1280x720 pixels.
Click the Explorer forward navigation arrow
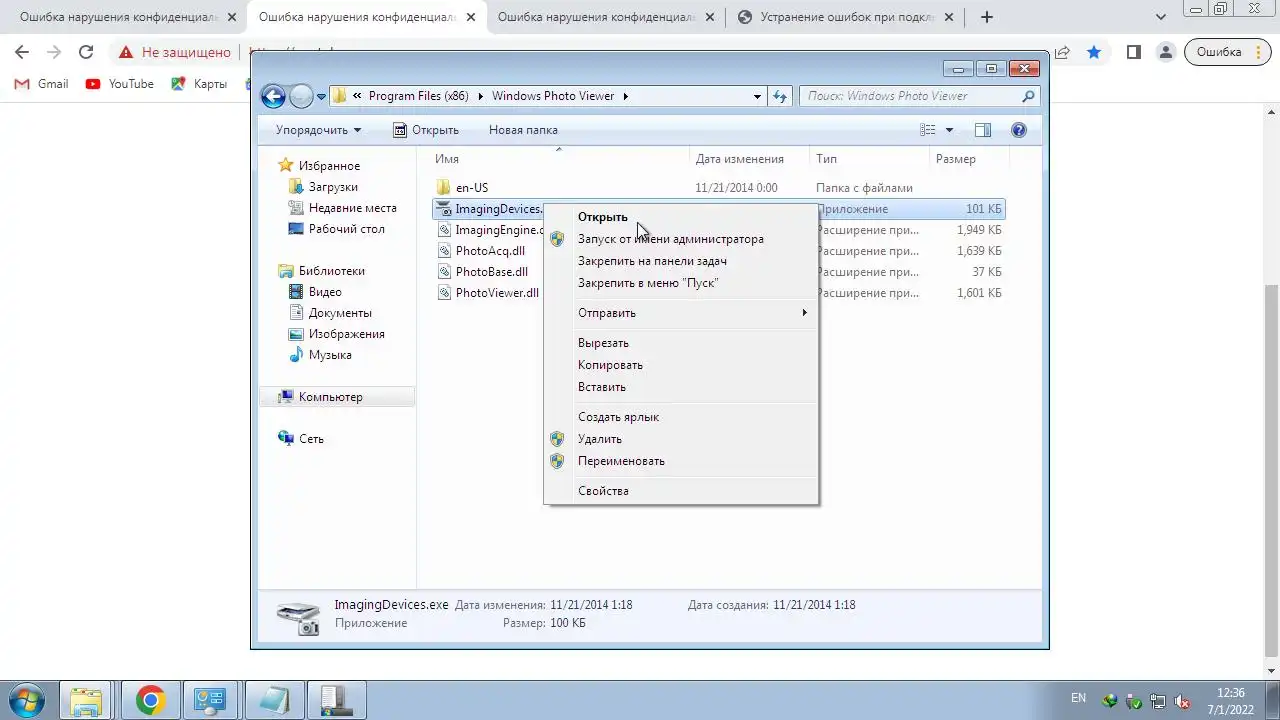pos(301,96)
